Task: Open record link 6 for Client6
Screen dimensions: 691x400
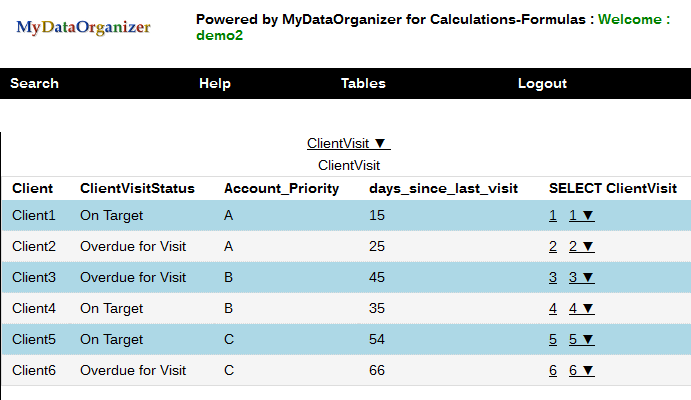Action: pyautogui.click(x=553, y=370)
